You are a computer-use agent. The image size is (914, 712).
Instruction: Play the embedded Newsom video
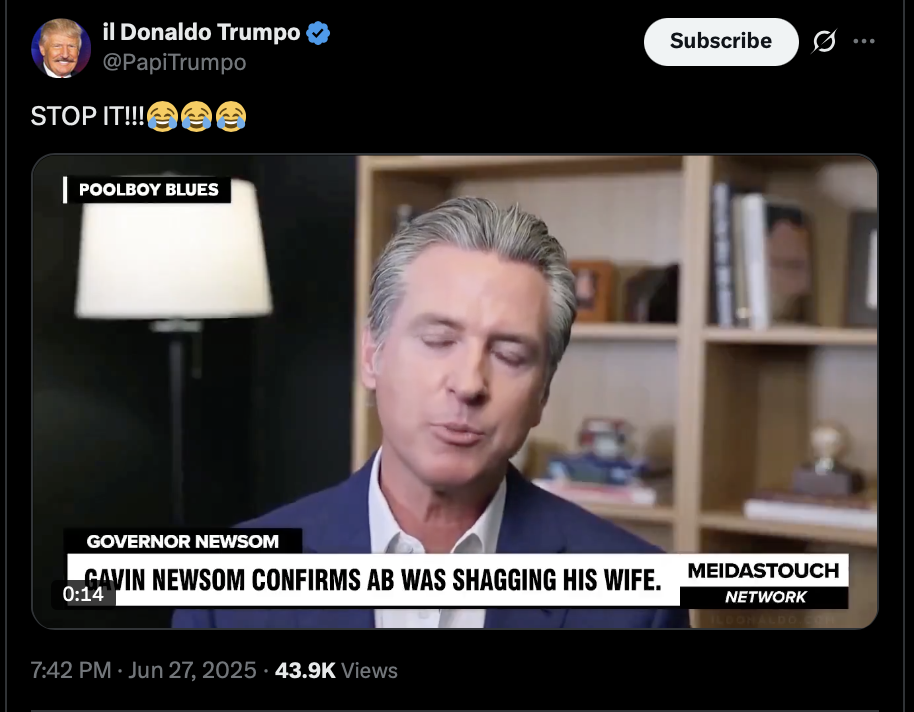455,391
